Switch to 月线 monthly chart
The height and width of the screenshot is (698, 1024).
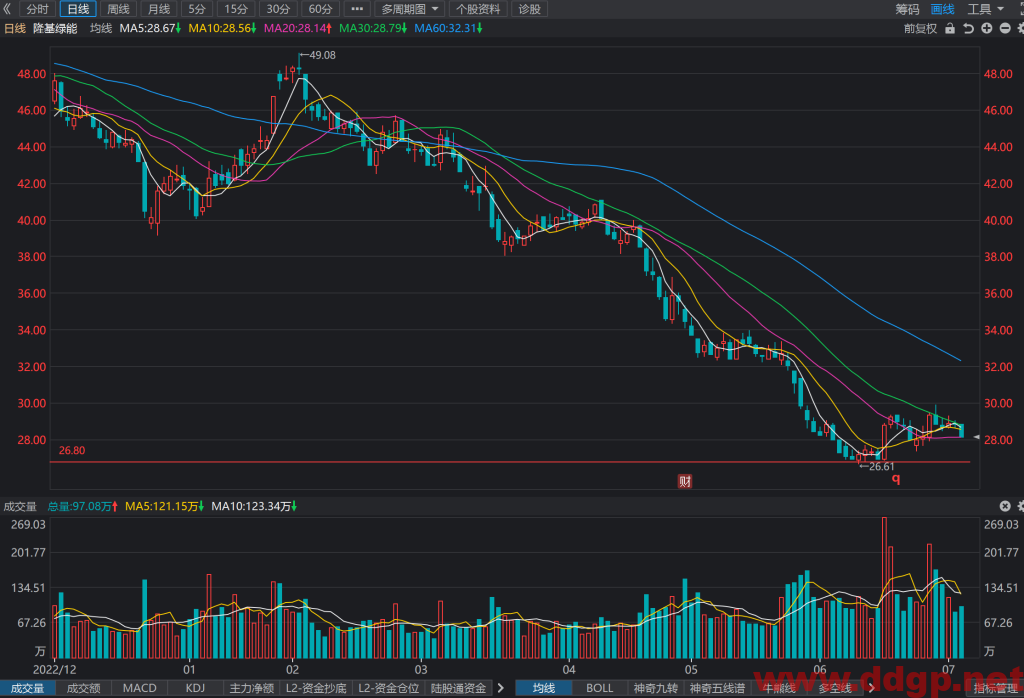coord(159,8)
